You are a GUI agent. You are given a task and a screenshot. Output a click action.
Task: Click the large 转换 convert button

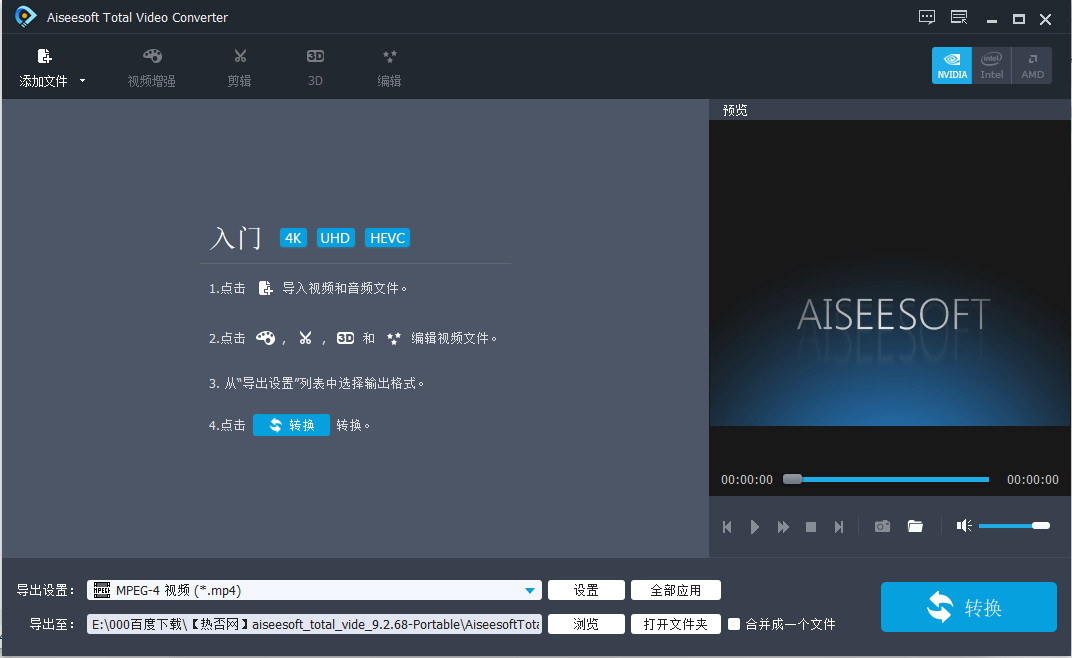(968, 607)
